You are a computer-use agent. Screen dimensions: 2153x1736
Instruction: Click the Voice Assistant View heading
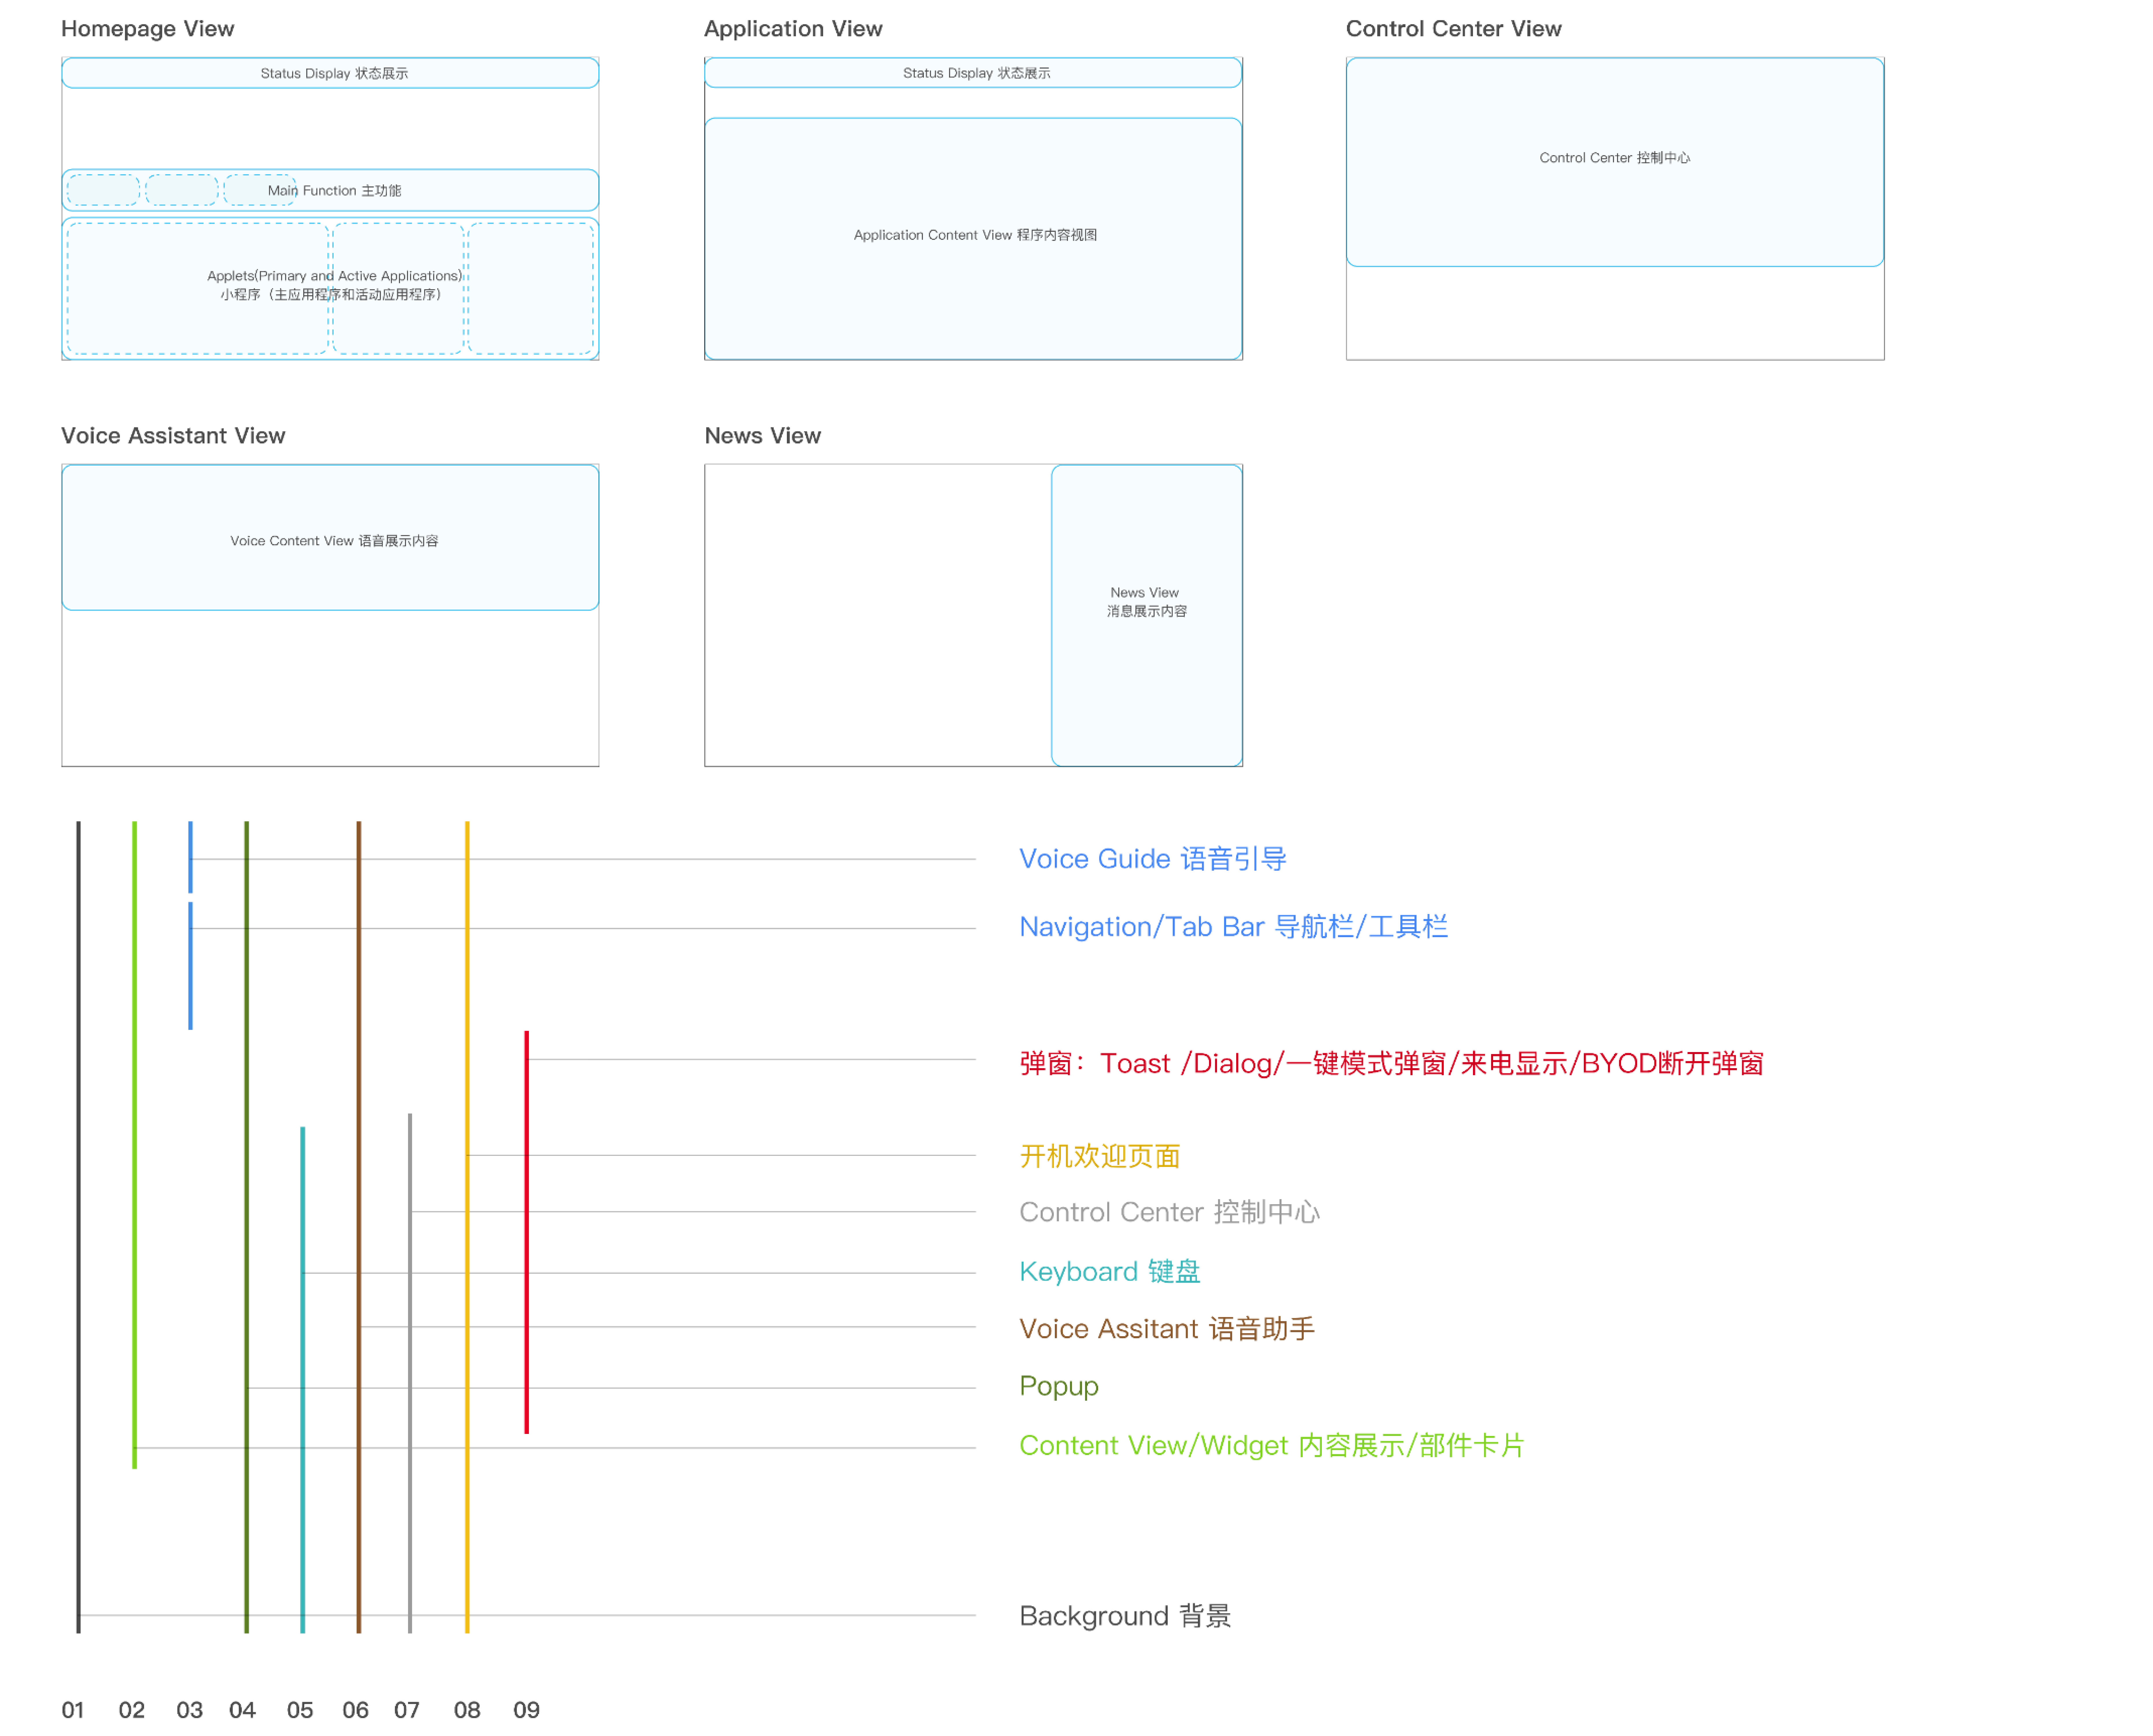(173, 436)
